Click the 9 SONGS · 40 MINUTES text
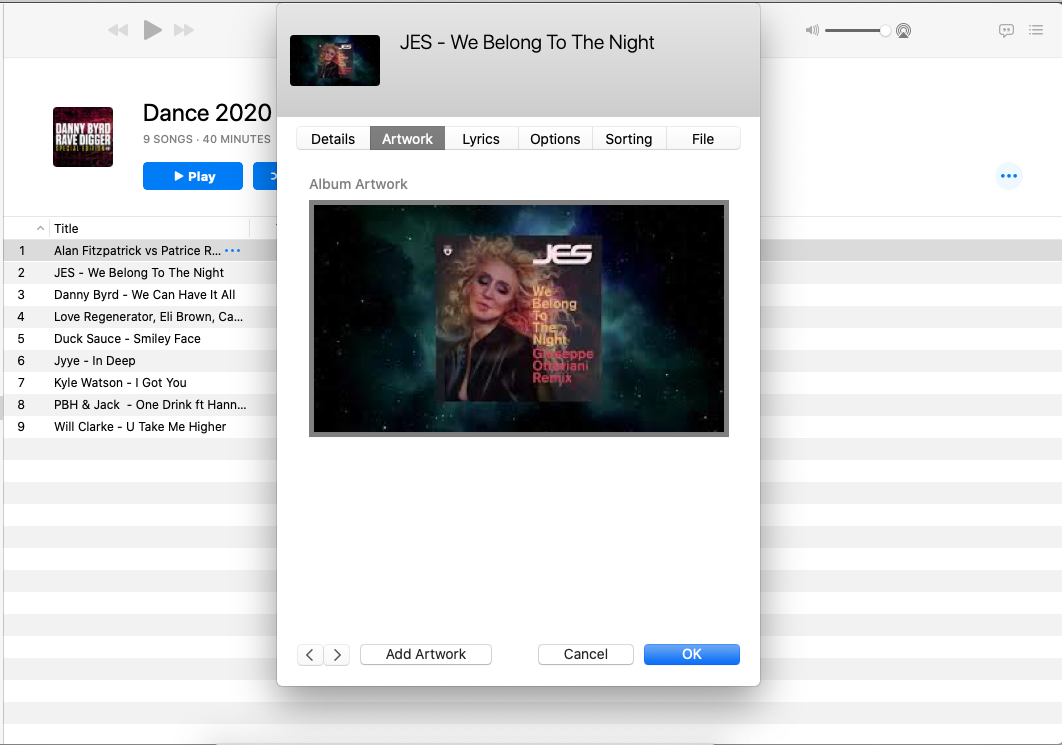 207,139
